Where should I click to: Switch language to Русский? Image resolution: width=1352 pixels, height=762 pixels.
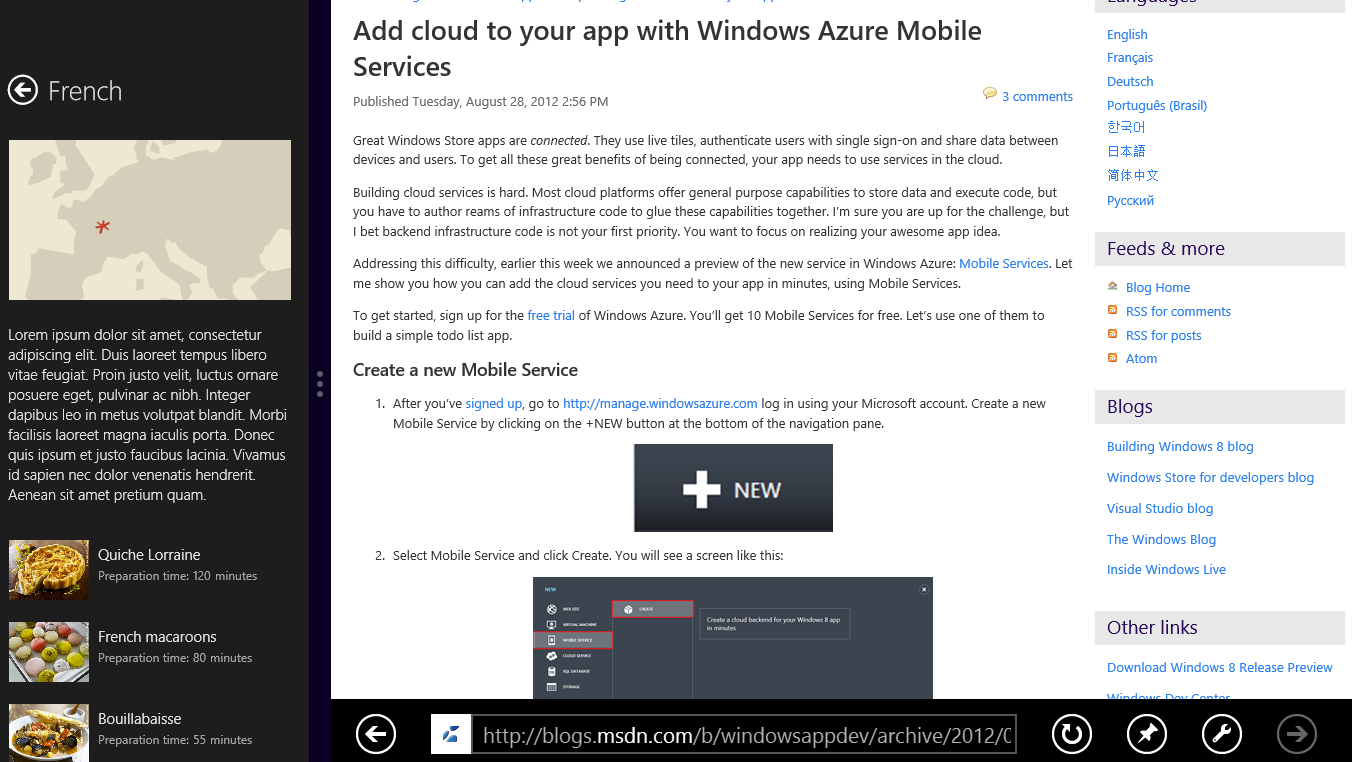pos(1130,201)
